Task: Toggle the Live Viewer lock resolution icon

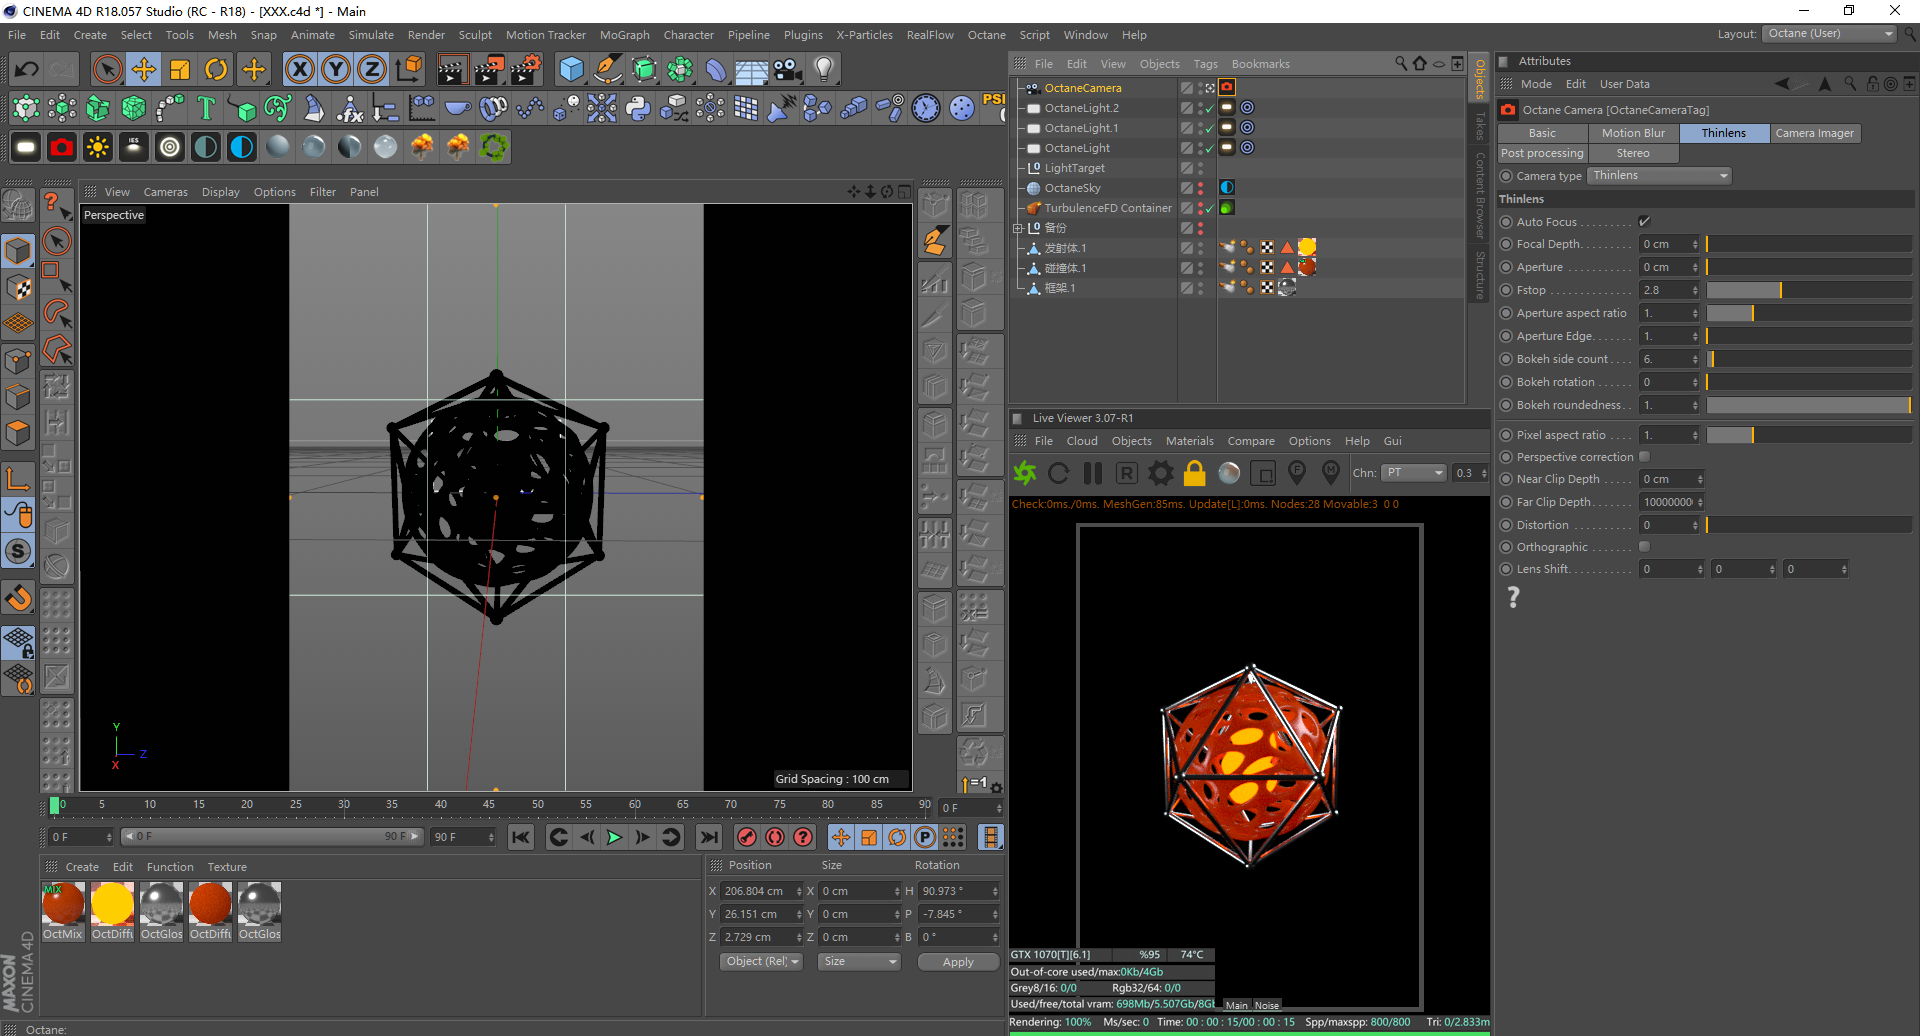Action: click(1195, 473)
